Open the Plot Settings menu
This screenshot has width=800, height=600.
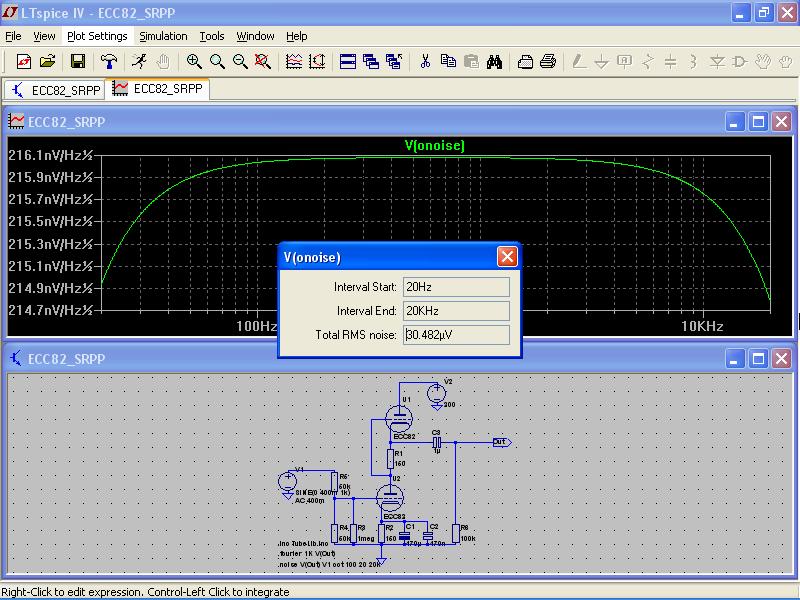tap(97, 36)
